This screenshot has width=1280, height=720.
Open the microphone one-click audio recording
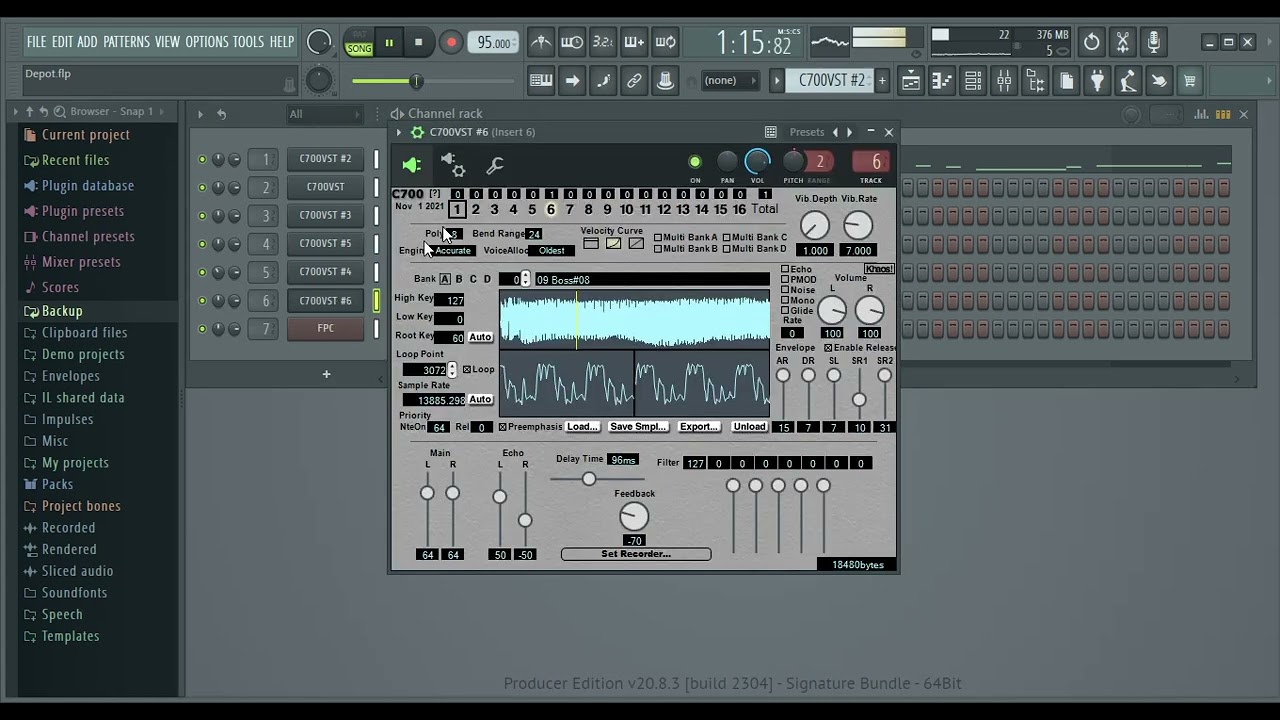(1153, 42)
